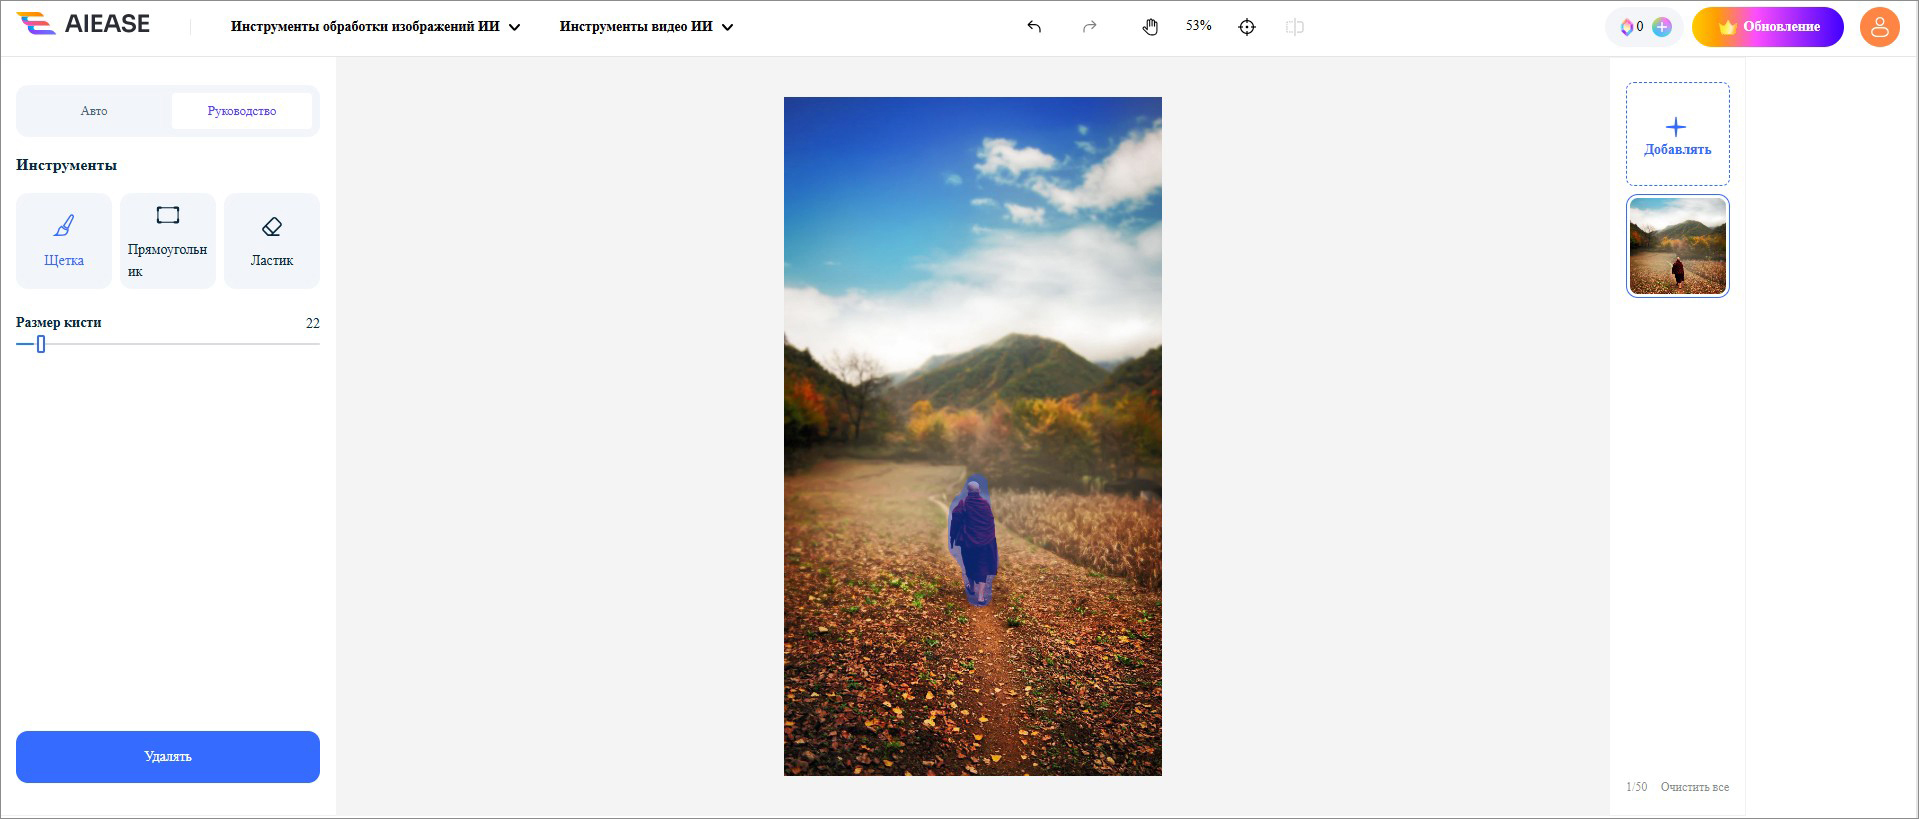Click the 53% zoom level value
The height and width of the screenshot is (819, 1919).
click(x=1198, y=26)
